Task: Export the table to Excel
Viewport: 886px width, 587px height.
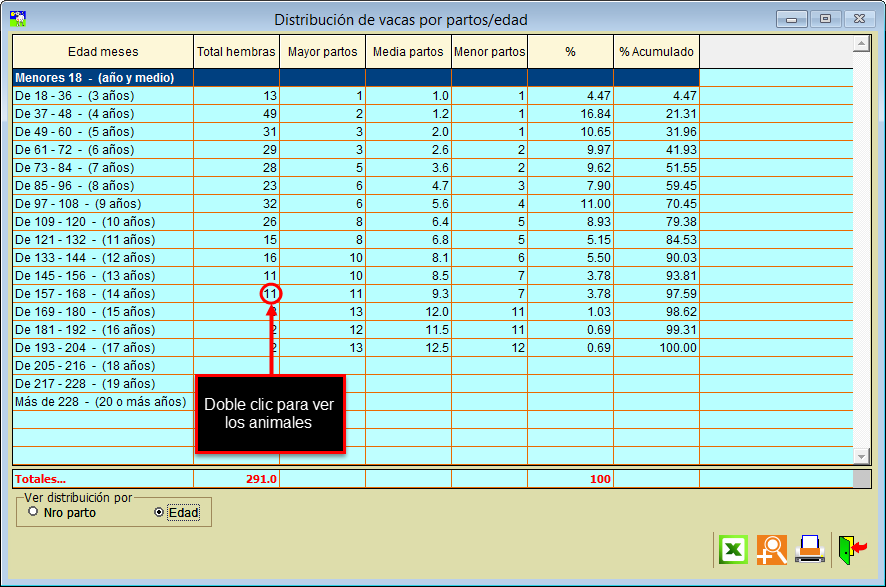Action: point(733,549)
